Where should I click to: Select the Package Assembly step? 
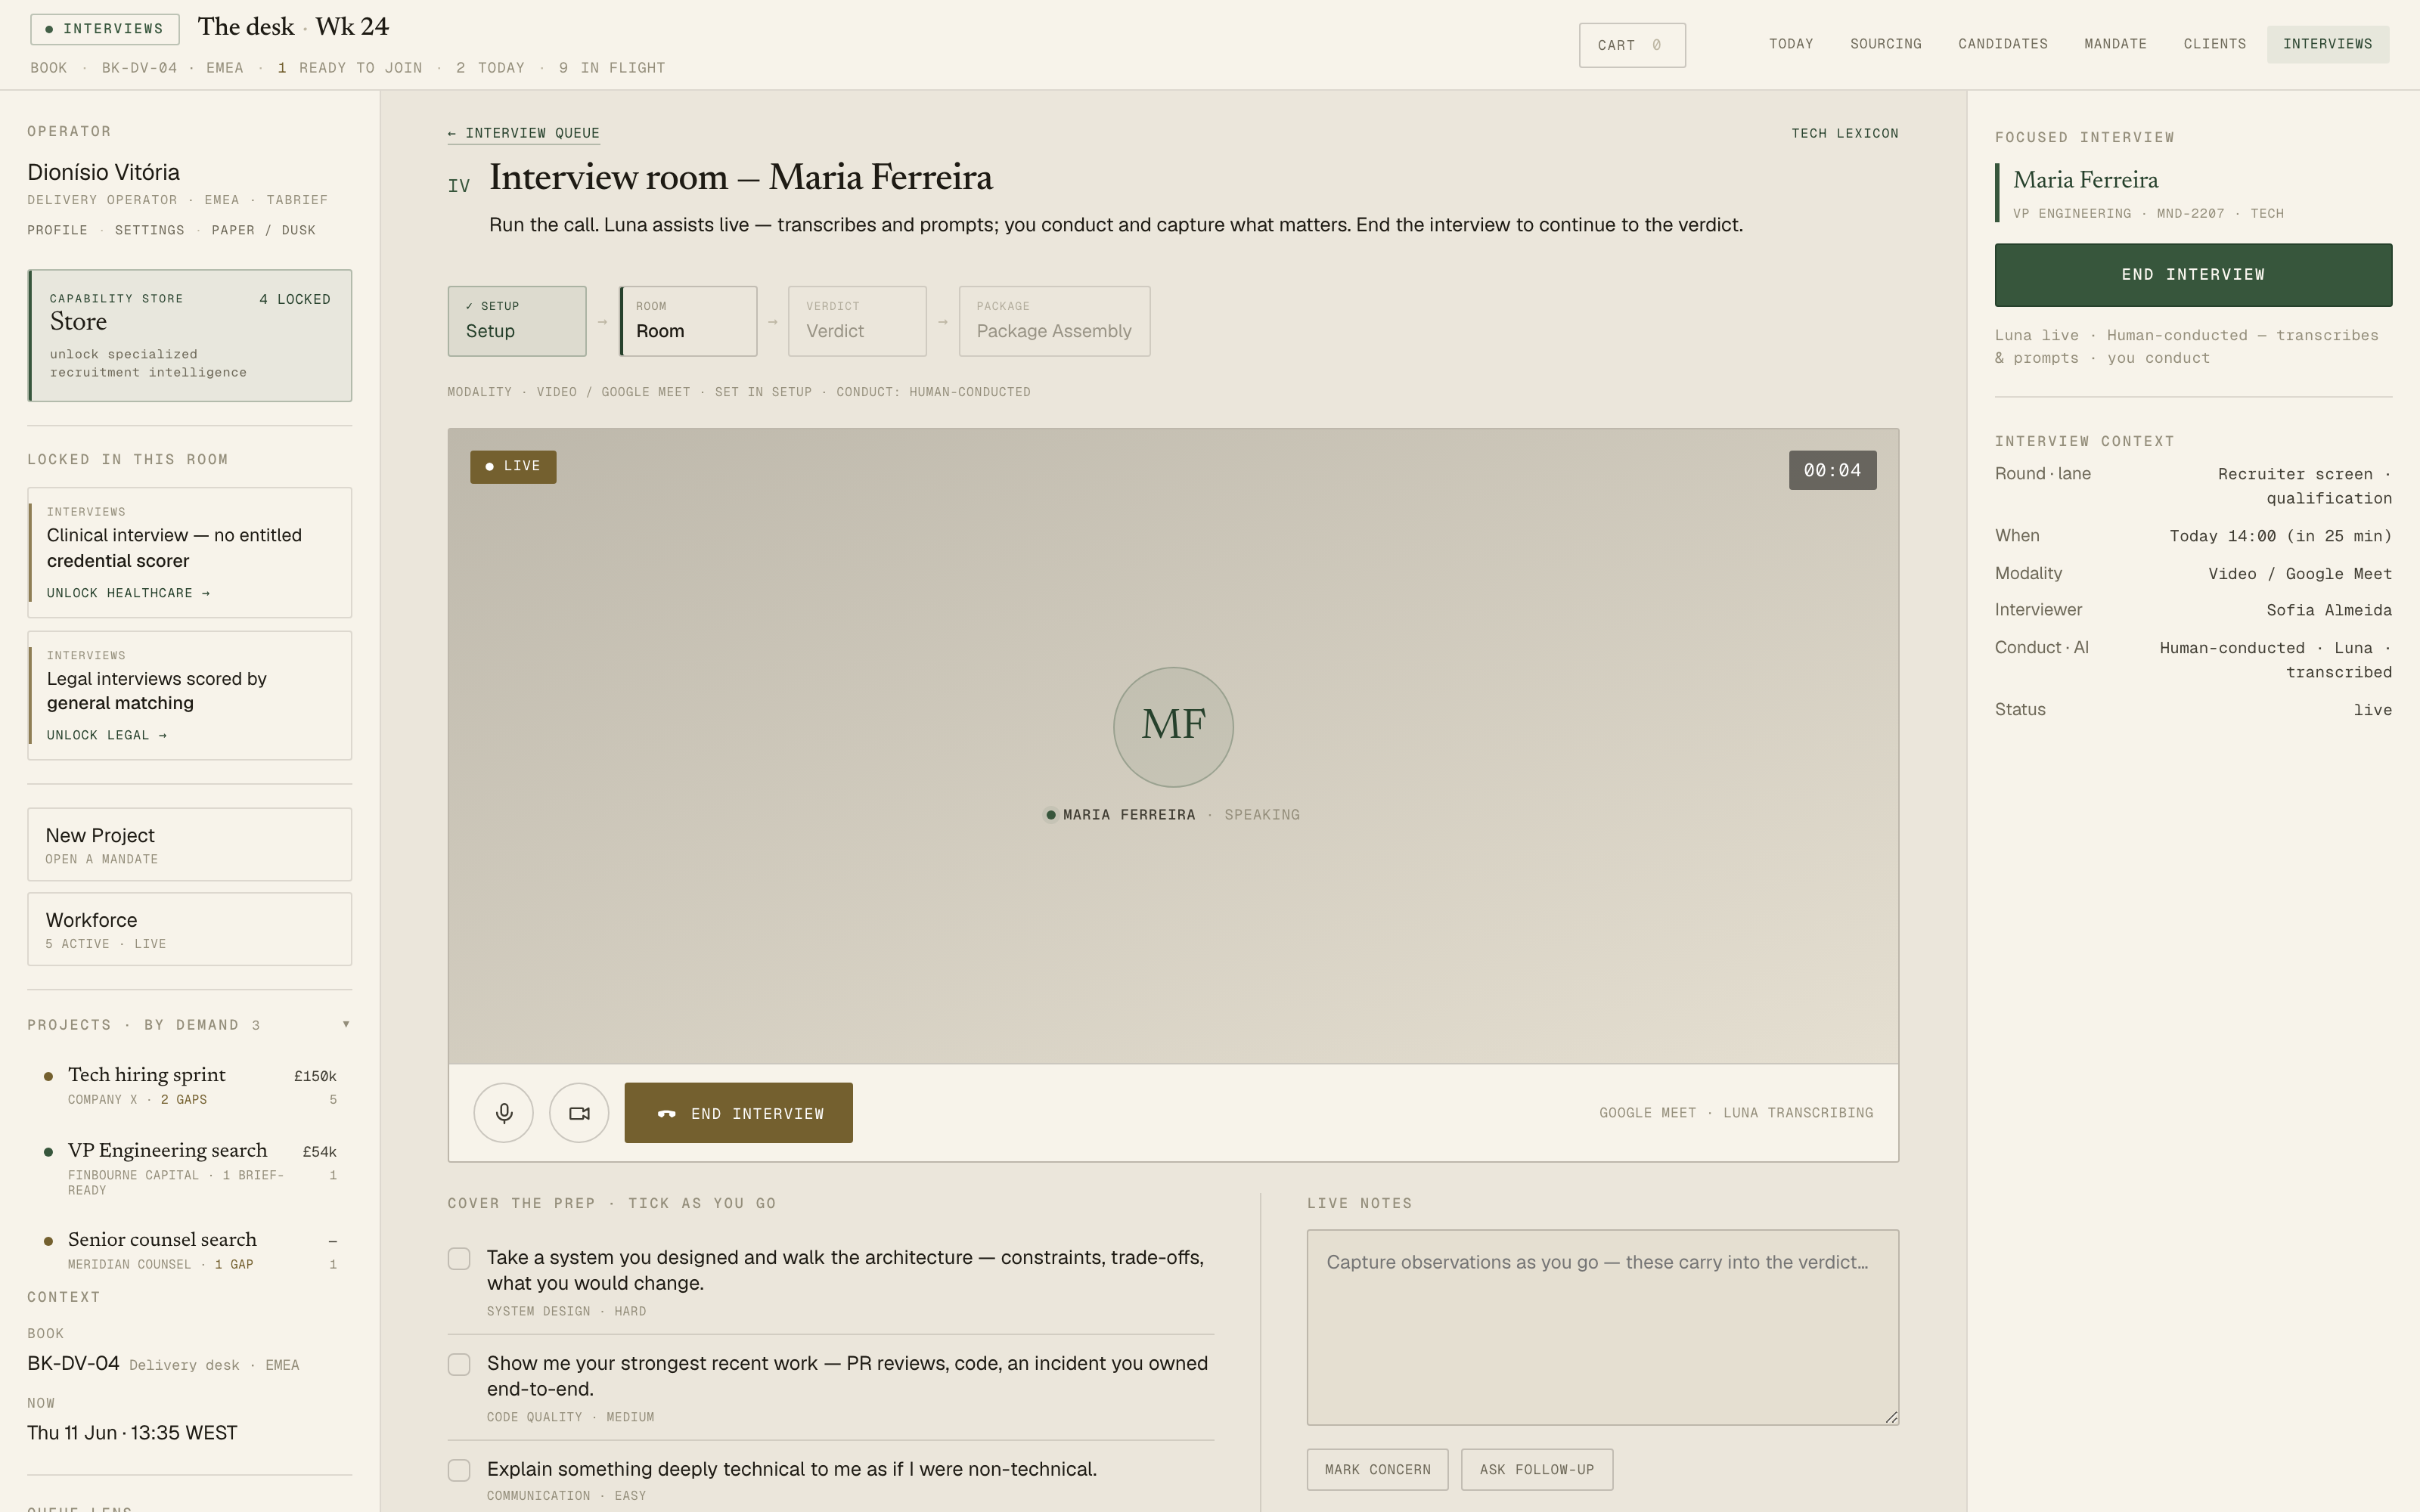[x=1055, y=321]
